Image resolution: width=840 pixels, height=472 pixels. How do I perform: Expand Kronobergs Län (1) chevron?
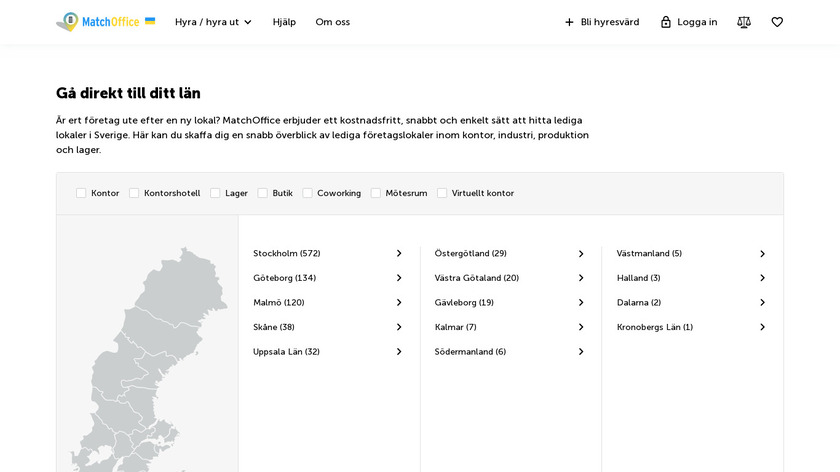tap(762, 327)
